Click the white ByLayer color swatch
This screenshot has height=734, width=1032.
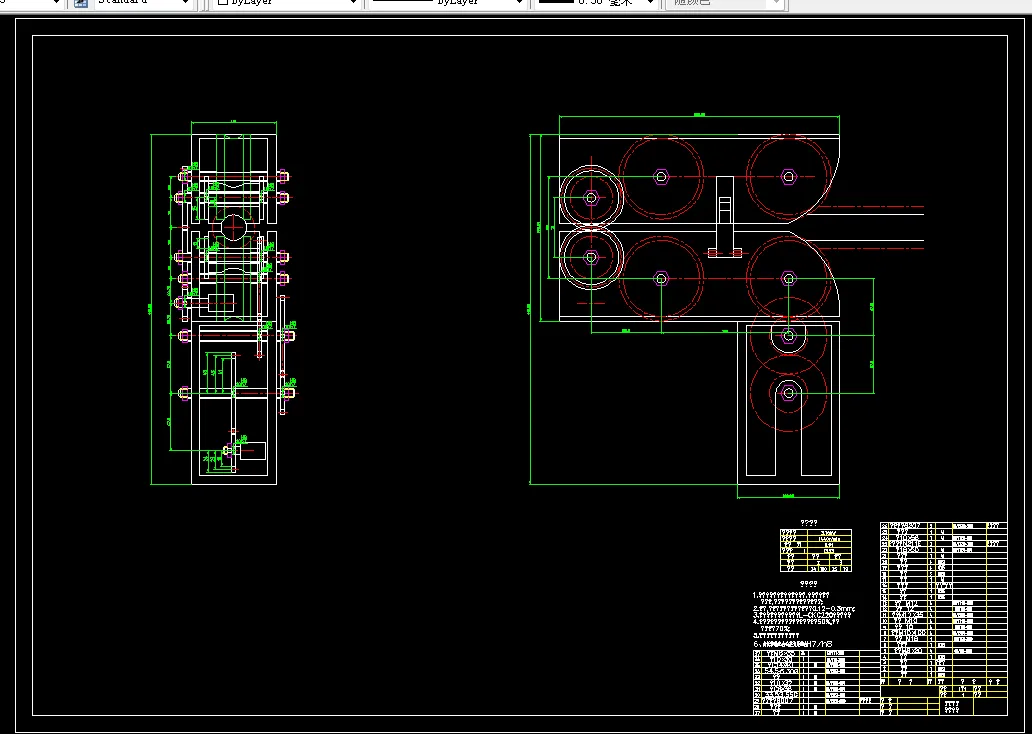point(222,2)
